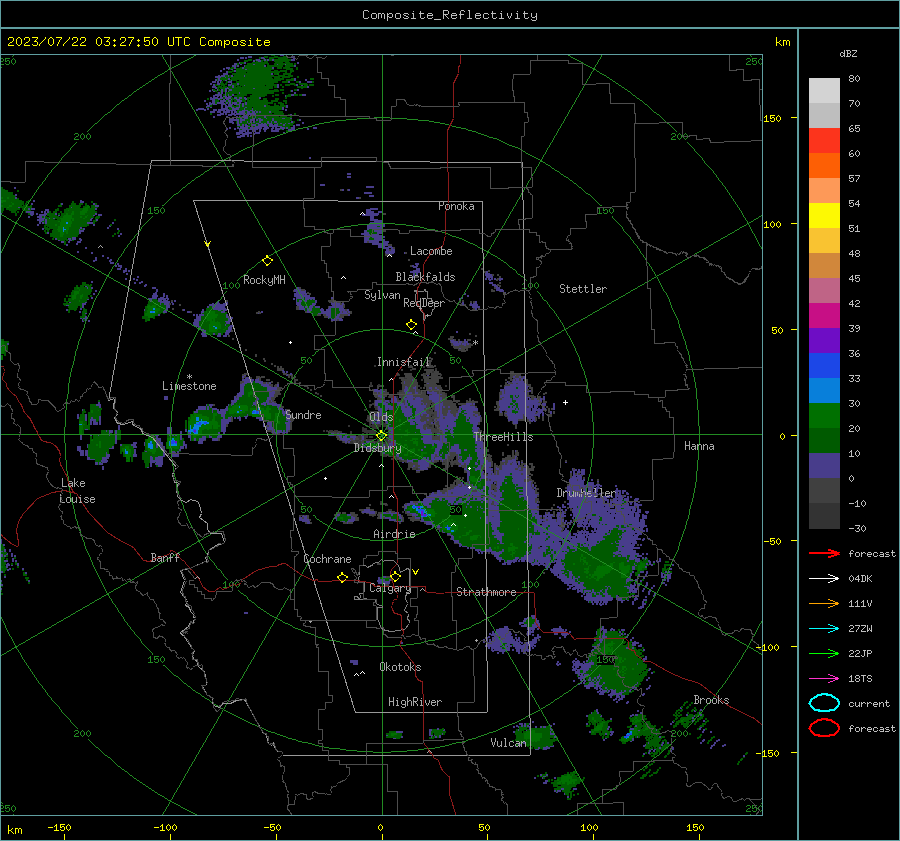This screenshot has height=841, width=900.
Task: Click the yellow diamond marker south of RedDeer
Action: (411, 325)
